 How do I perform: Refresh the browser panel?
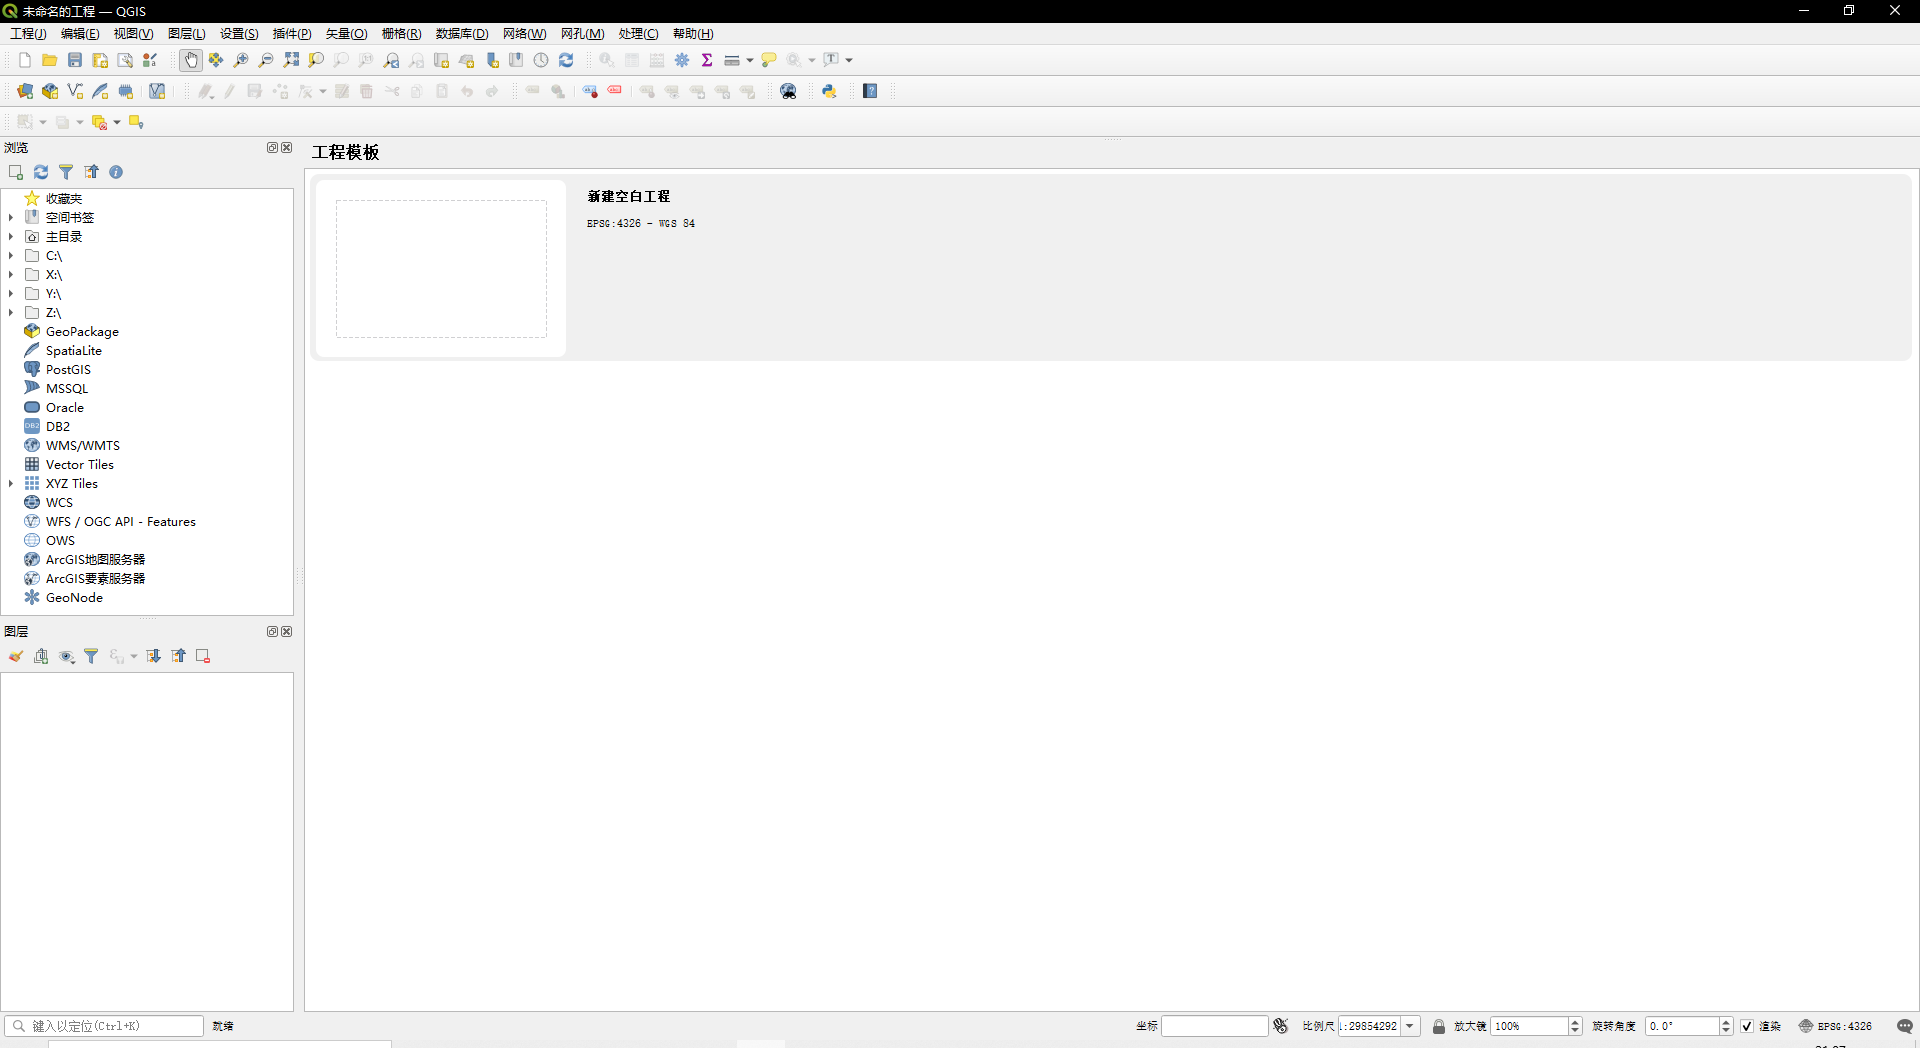pos(40,172)
